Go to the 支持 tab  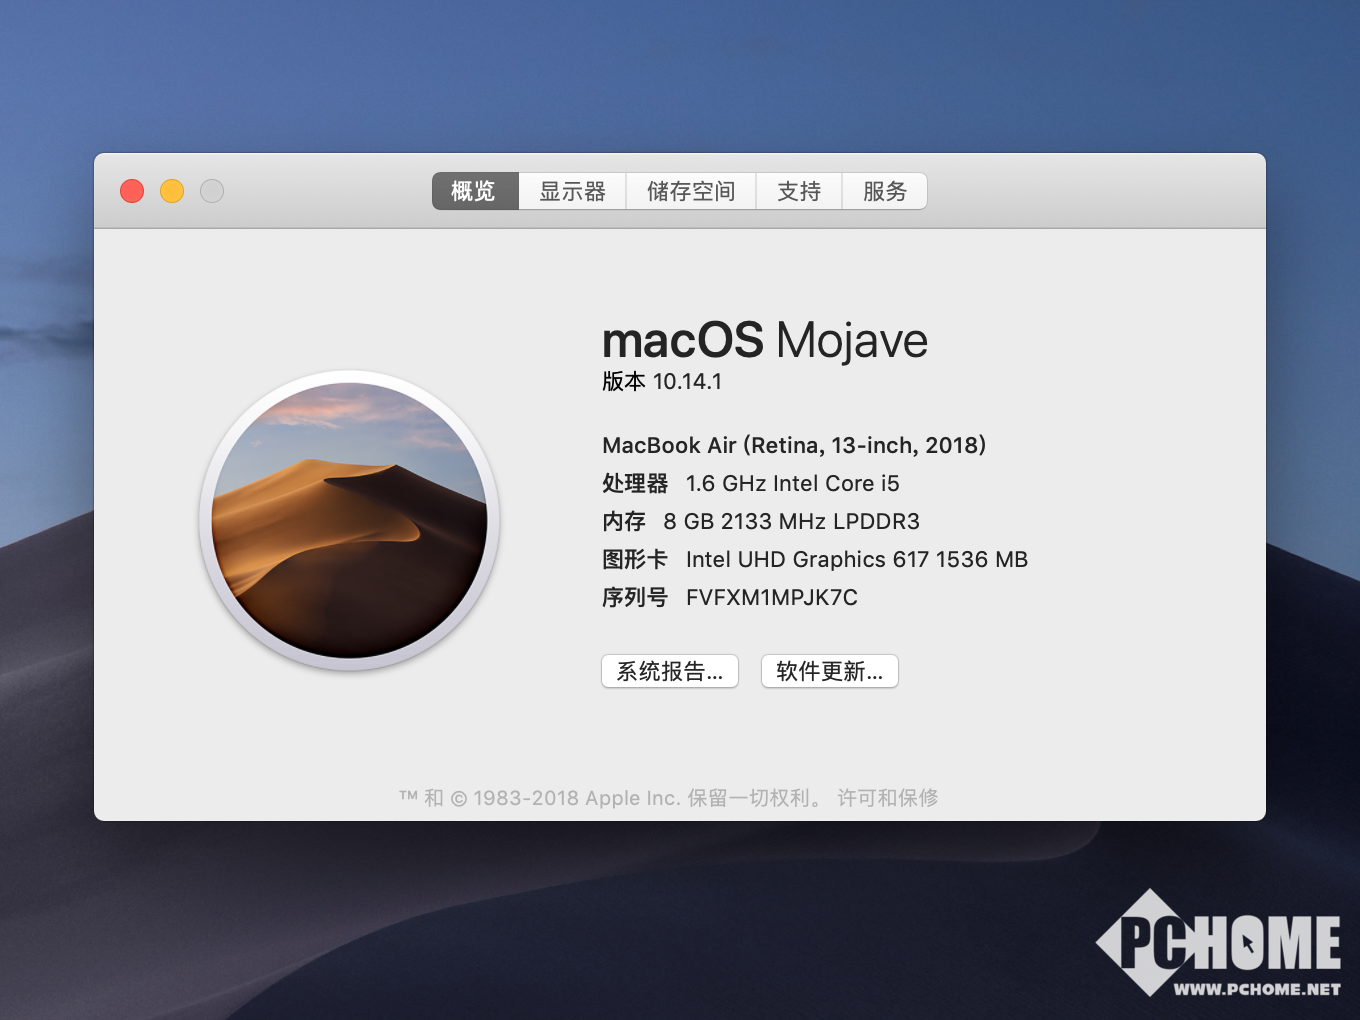tap(799, 191)
